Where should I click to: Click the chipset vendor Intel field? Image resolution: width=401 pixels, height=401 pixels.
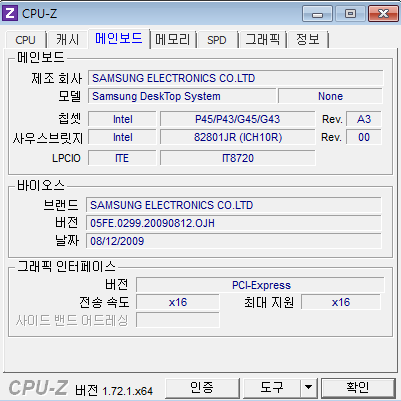pos(122,119)
